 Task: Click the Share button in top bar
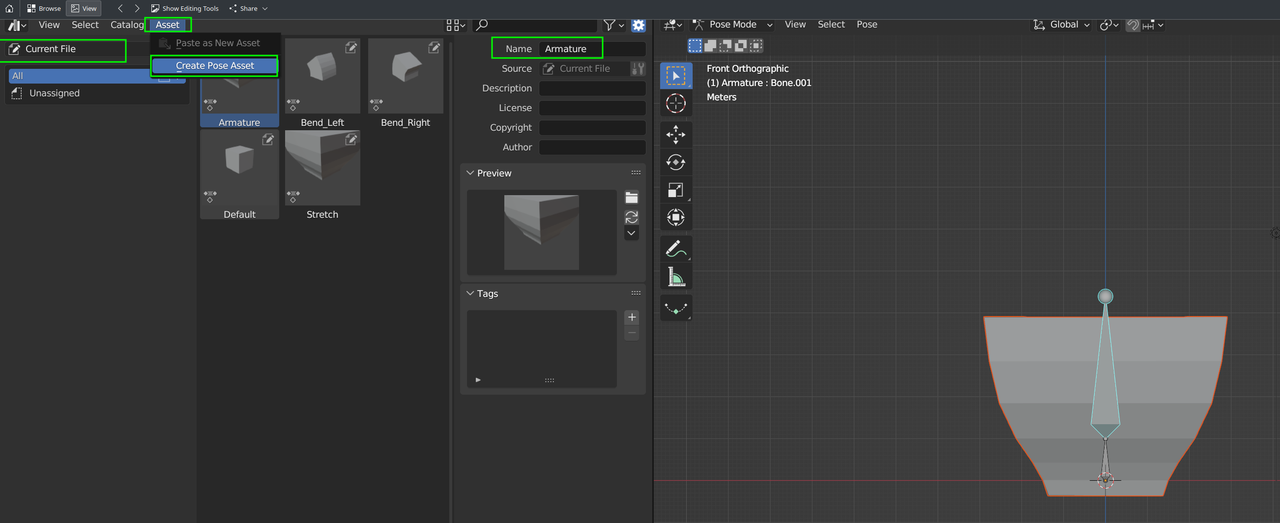click(248, 8)
